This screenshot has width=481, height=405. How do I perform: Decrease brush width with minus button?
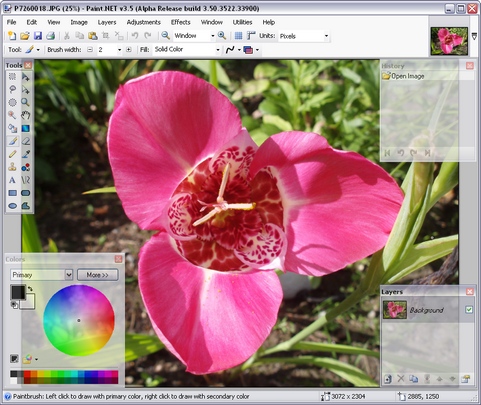(90, 50)
